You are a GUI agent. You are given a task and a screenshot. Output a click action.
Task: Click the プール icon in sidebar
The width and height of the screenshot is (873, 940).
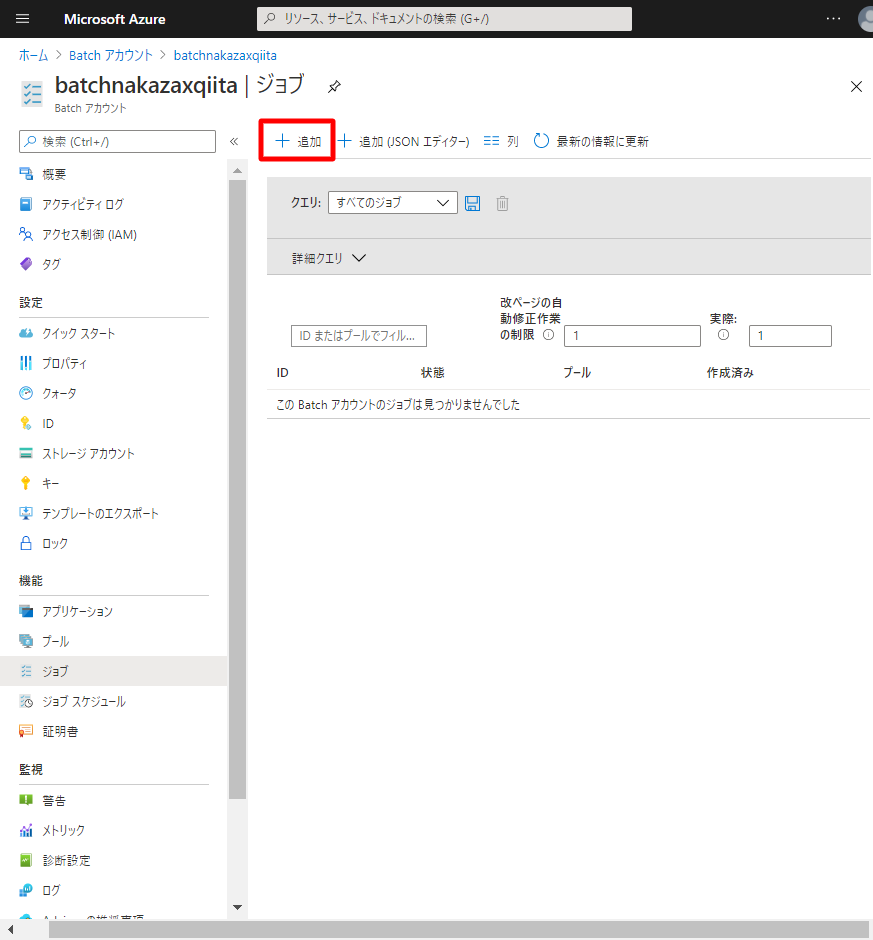click(26, 641)
